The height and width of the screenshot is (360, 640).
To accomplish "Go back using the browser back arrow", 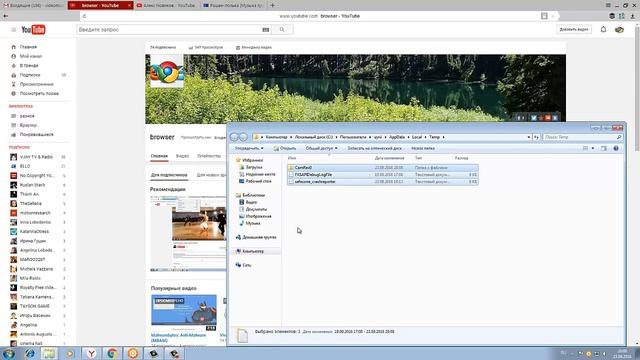I will pos(5,16).
